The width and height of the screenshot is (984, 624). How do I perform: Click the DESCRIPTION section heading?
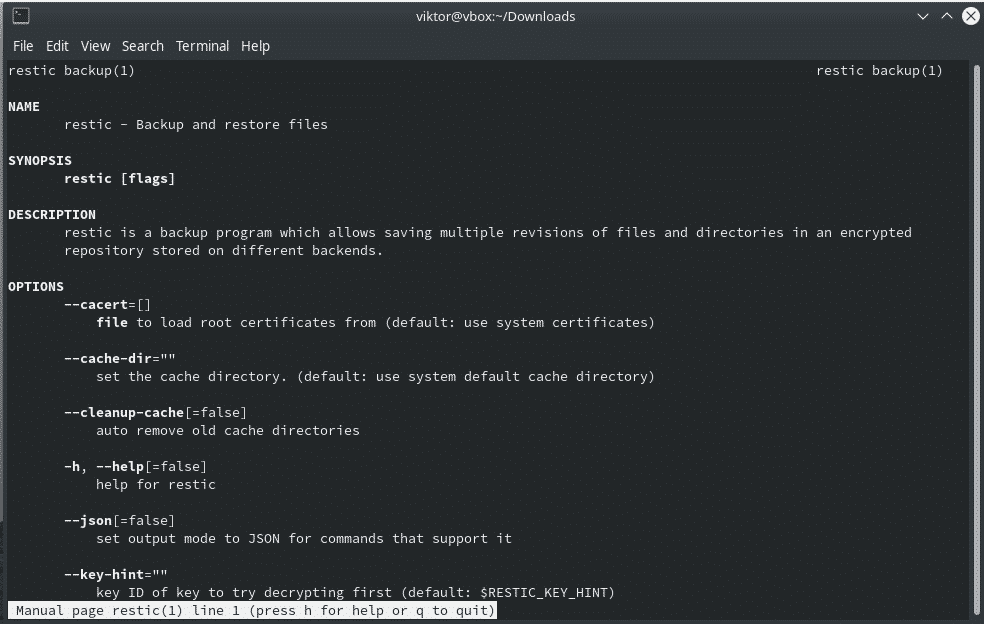pos(52,215)
